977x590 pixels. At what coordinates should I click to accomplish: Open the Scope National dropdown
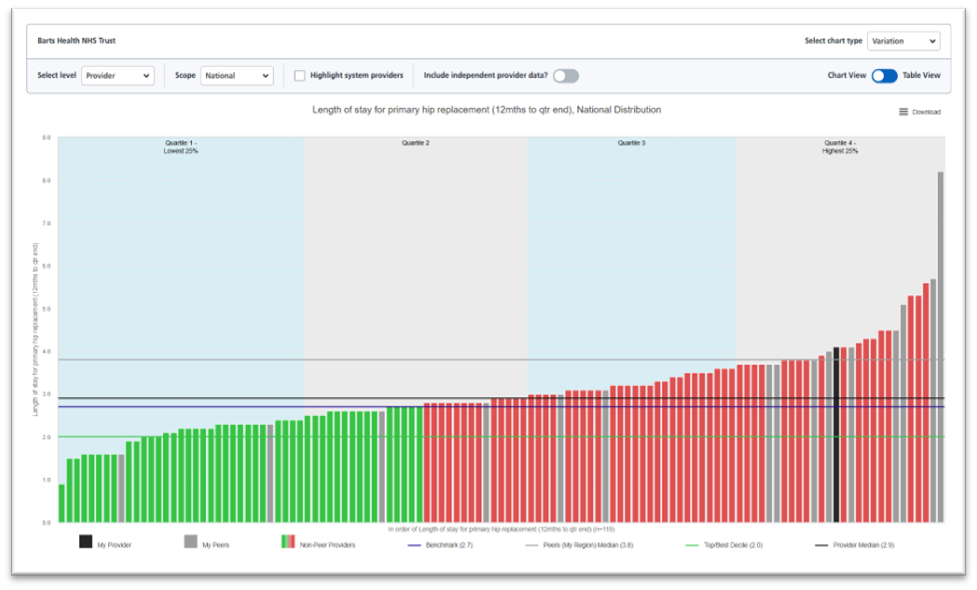click(x=237, y=76)
